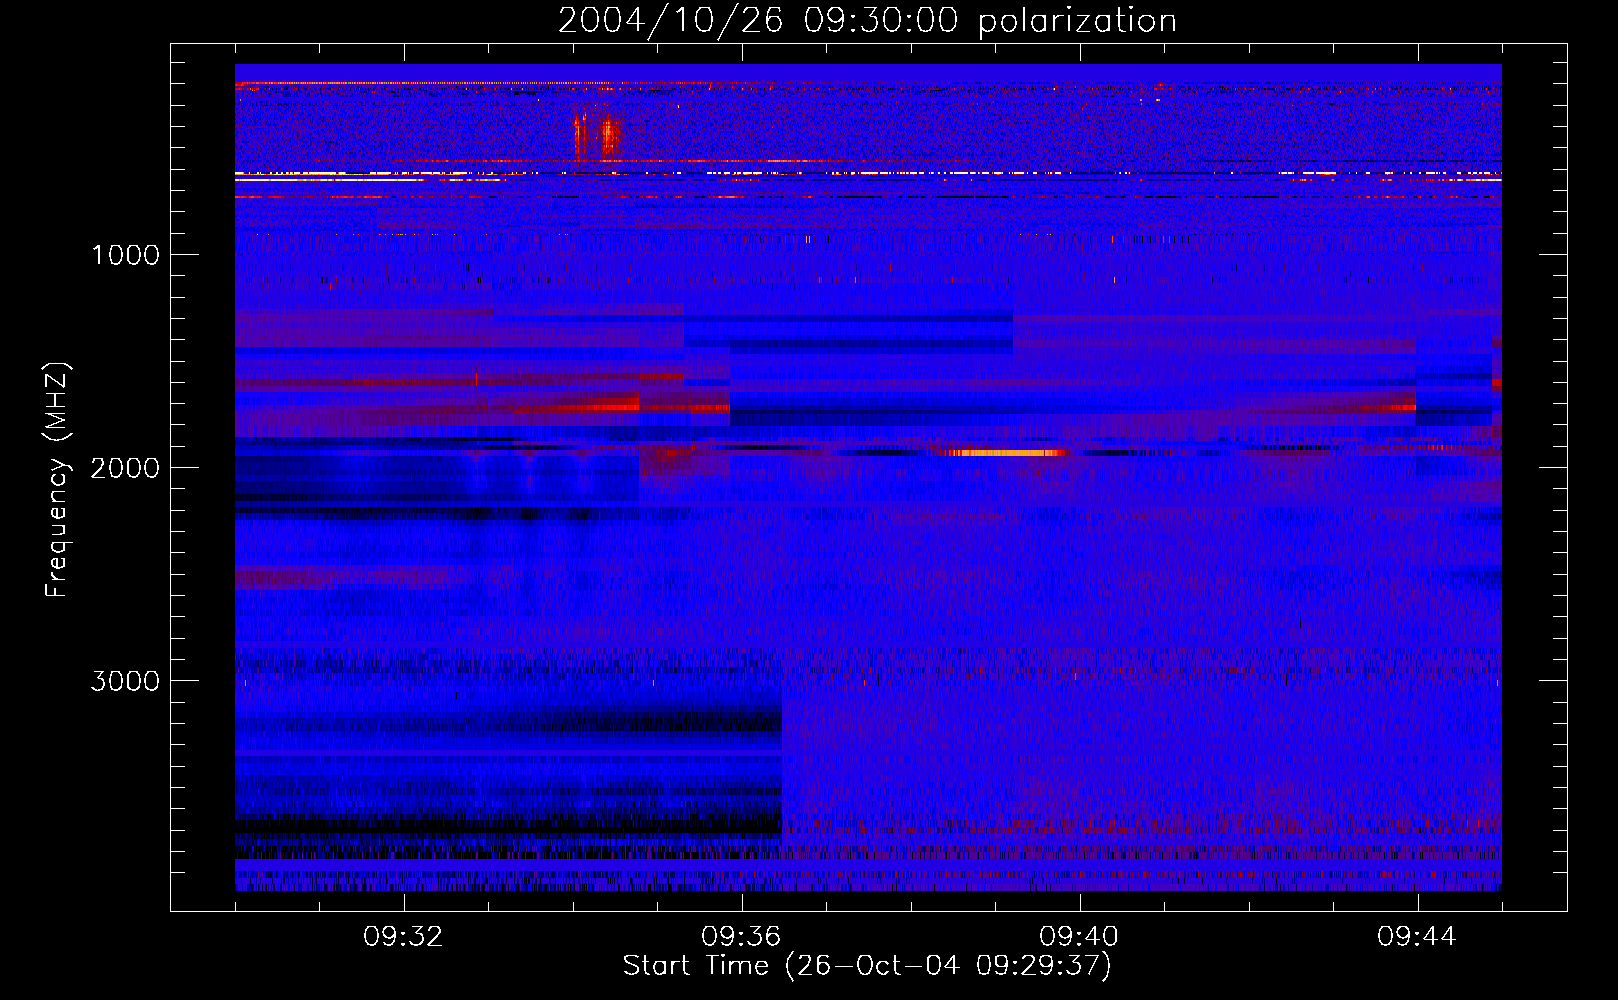Click the '09:40' time axis label

1079,937
